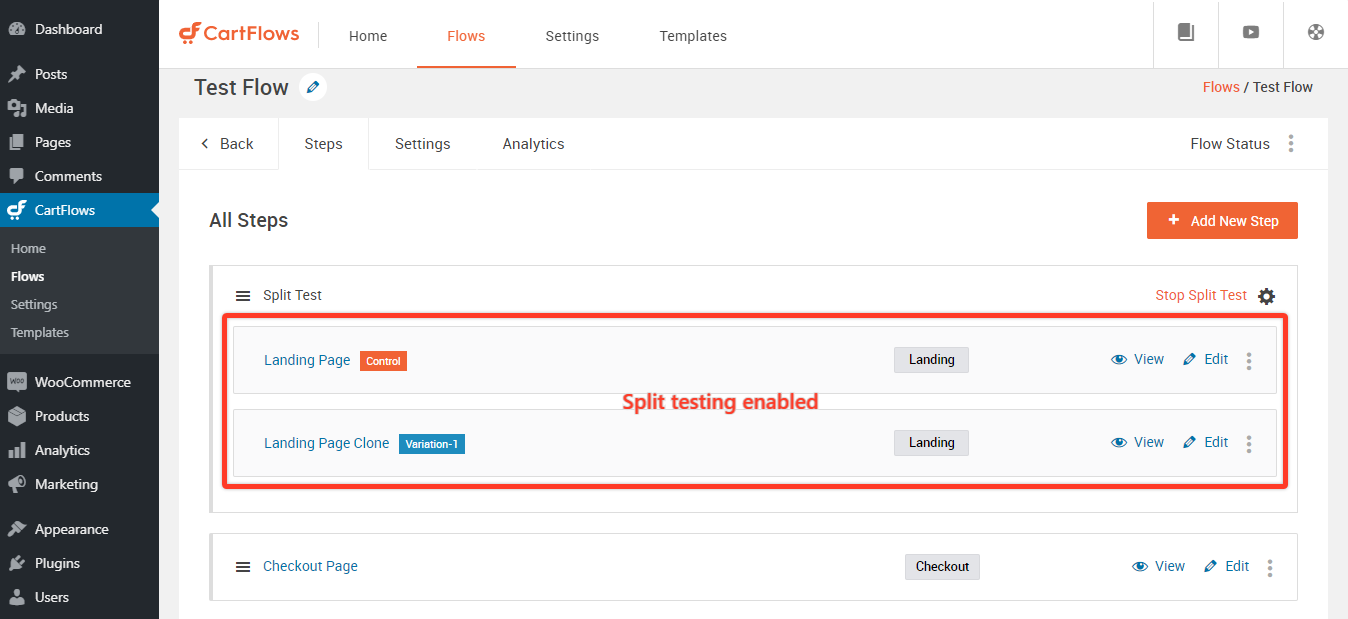Viewport: 1348px width, 619px height.
Task: Open the Templates tab in top navigation
Action: (x=693, y=36)
